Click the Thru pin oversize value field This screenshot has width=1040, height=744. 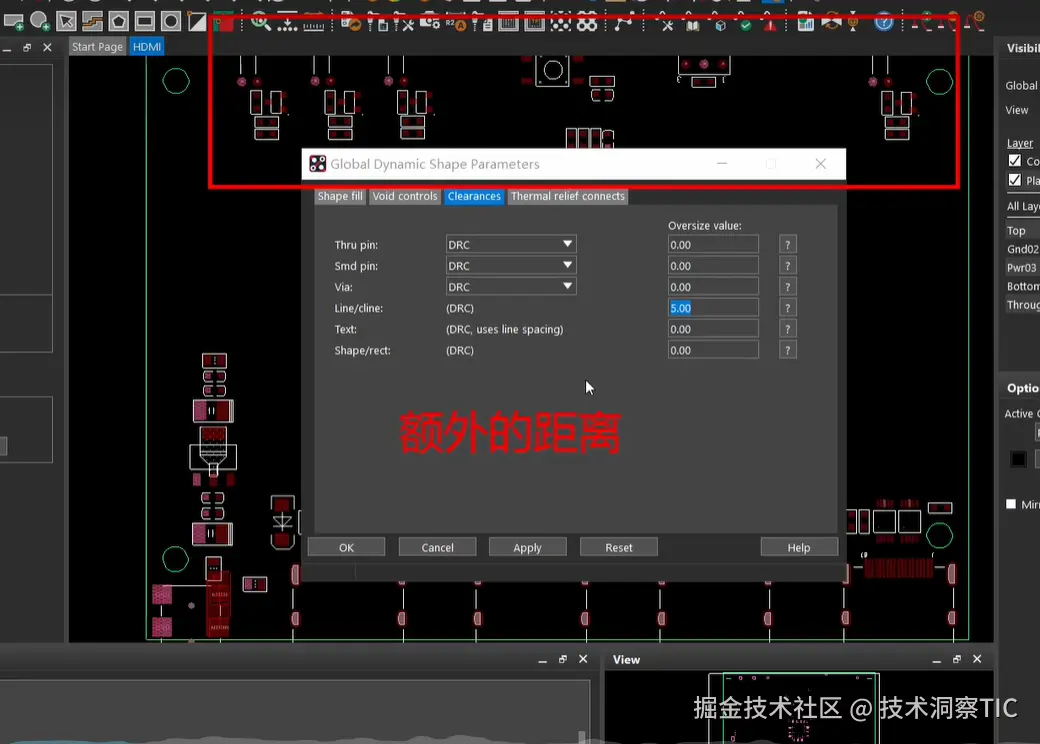pyautogui.click(x=713, y=245)
